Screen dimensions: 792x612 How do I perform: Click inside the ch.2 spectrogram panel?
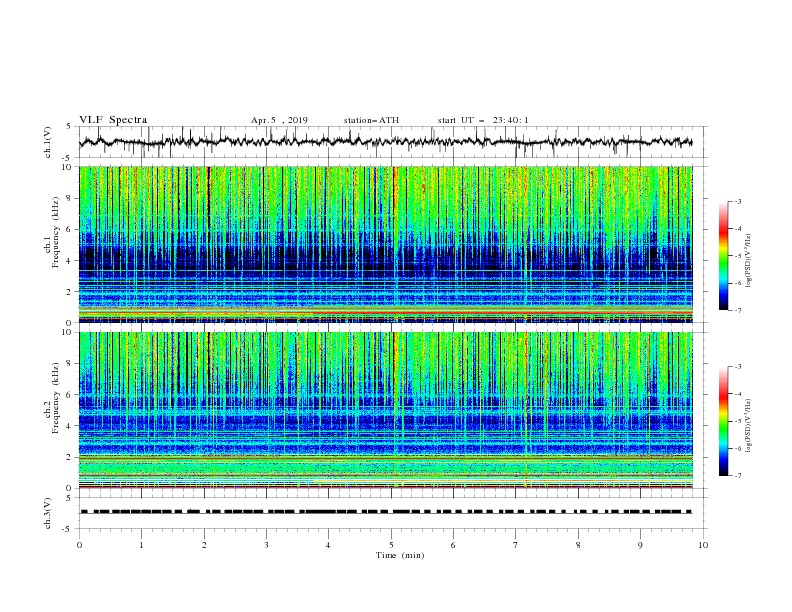[x=386, y=410]
